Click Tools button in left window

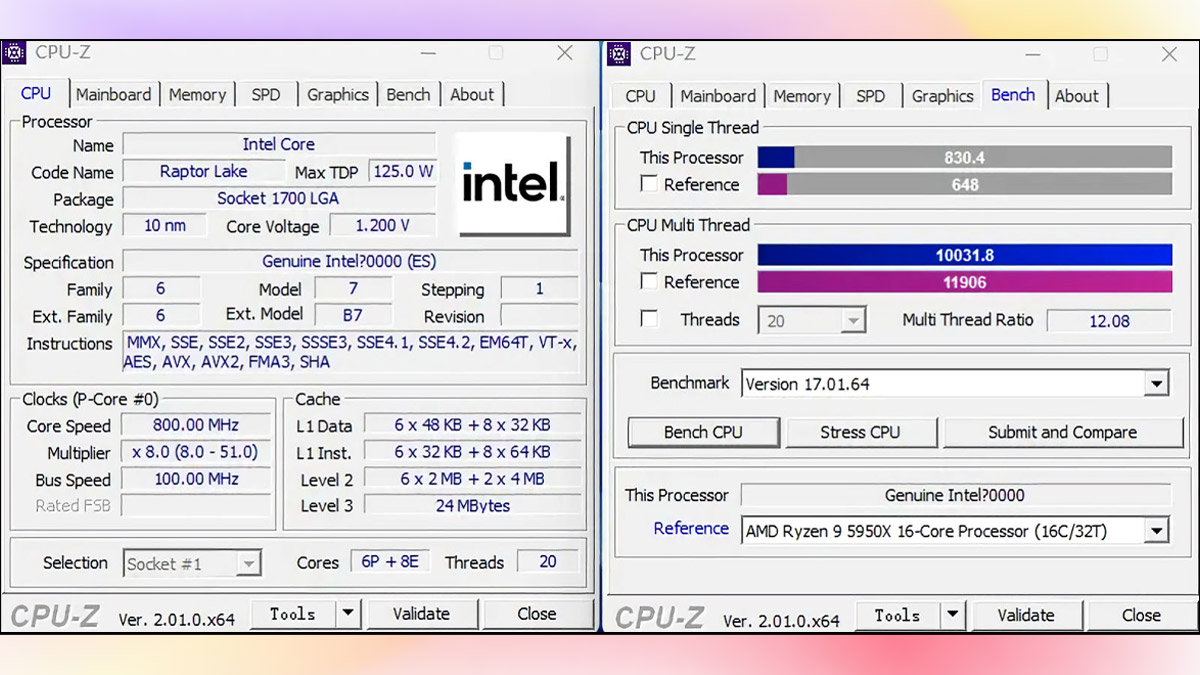click(x=293, y=613)
